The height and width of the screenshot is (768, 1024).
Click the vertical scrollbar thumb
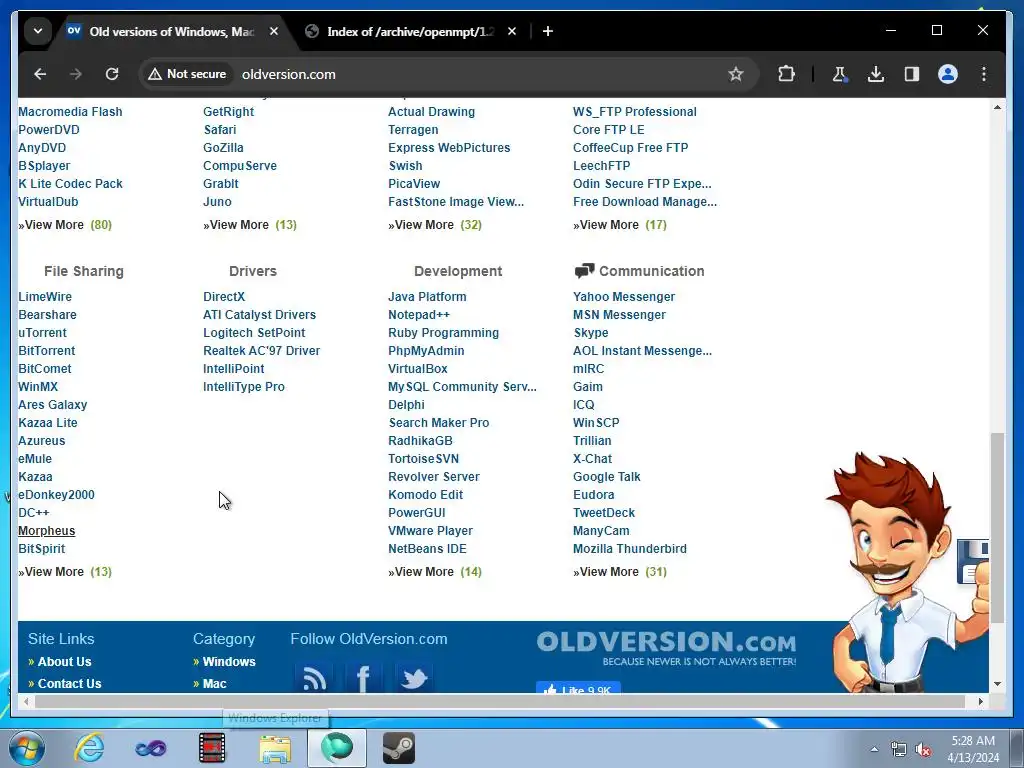point(997,528)
